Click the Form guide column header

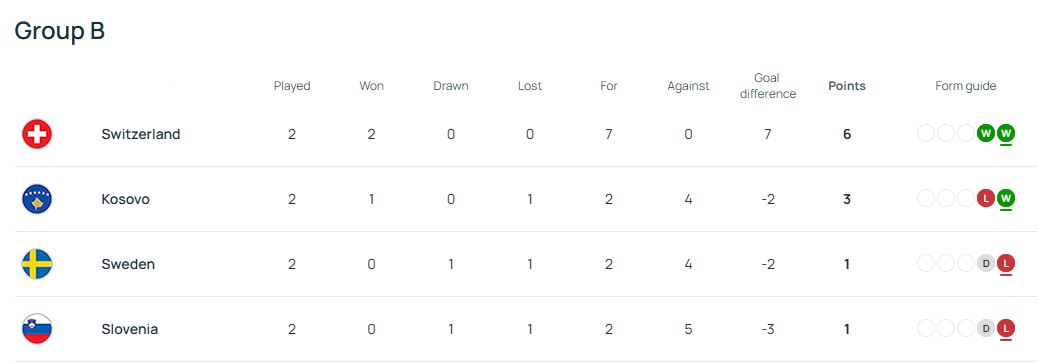[966, 86]
